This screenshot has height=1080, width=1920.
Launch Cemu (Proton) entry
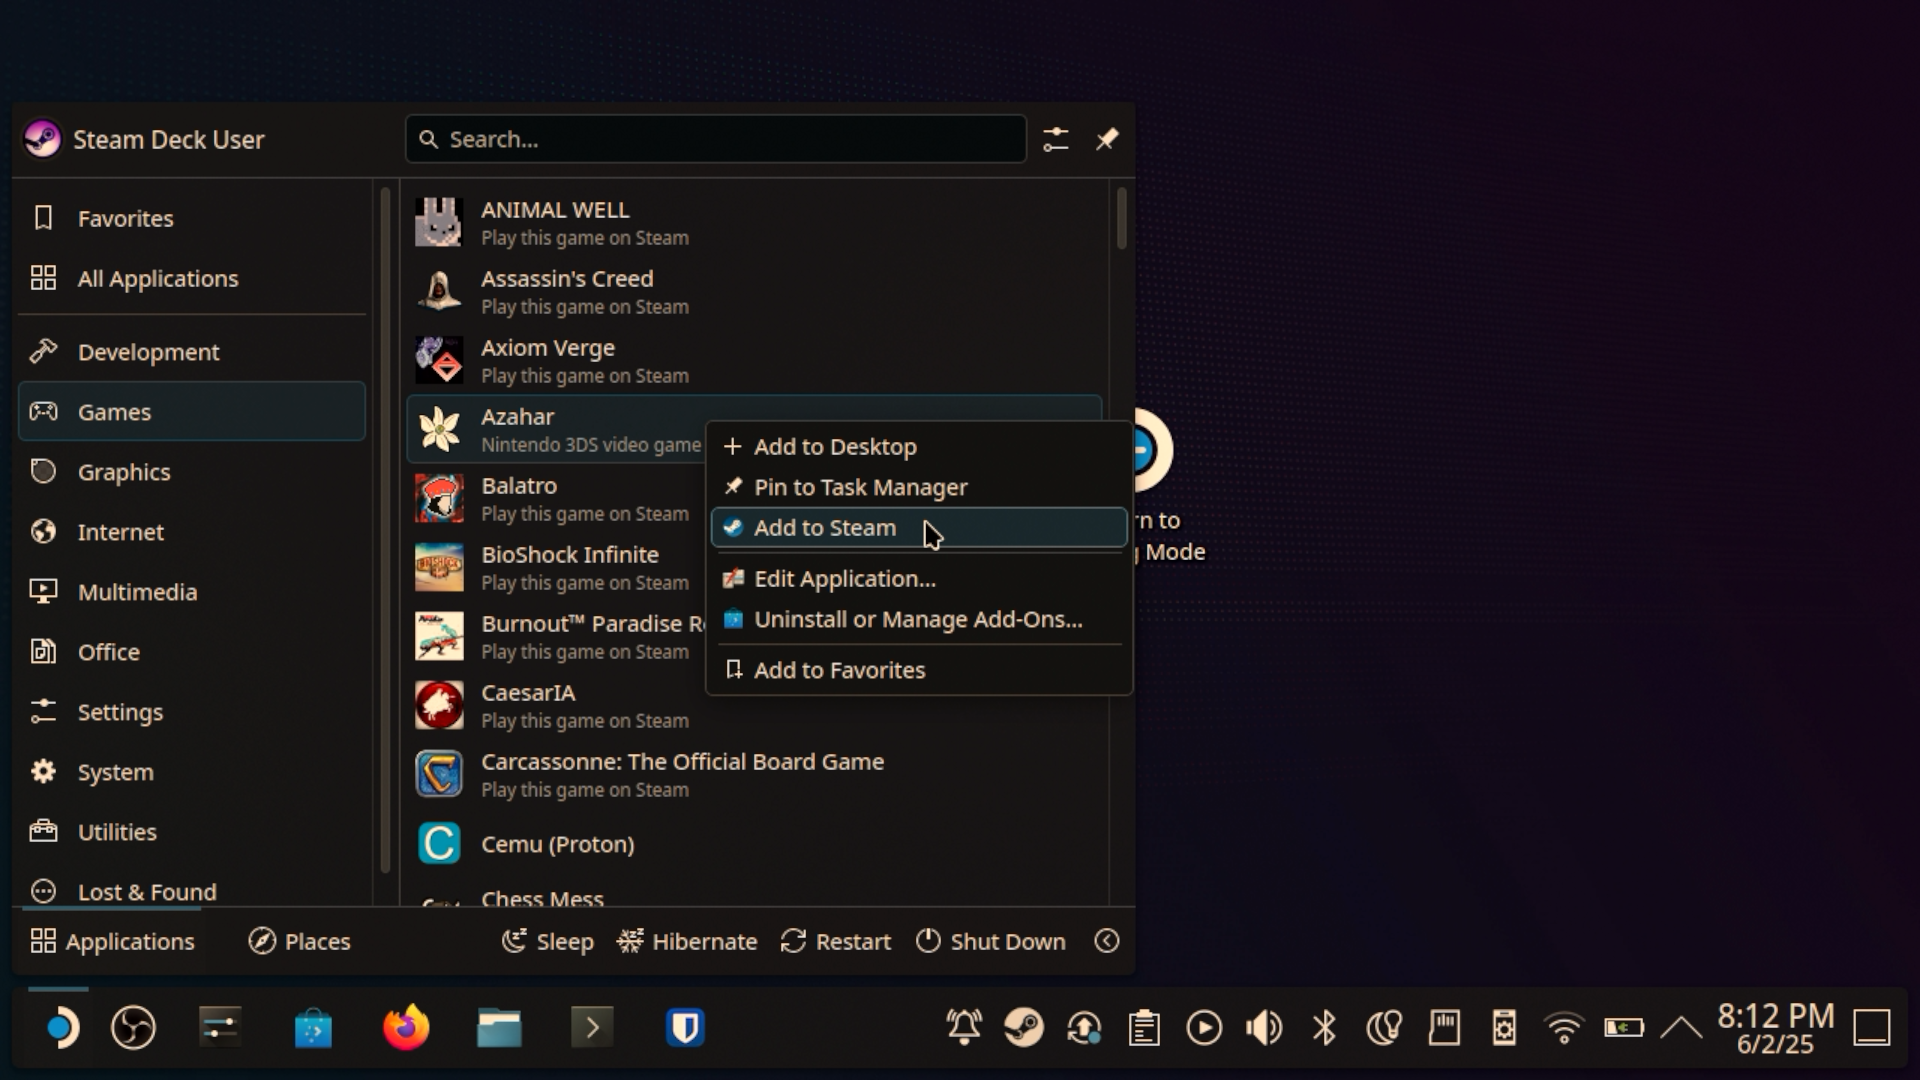tap(754, 843)
